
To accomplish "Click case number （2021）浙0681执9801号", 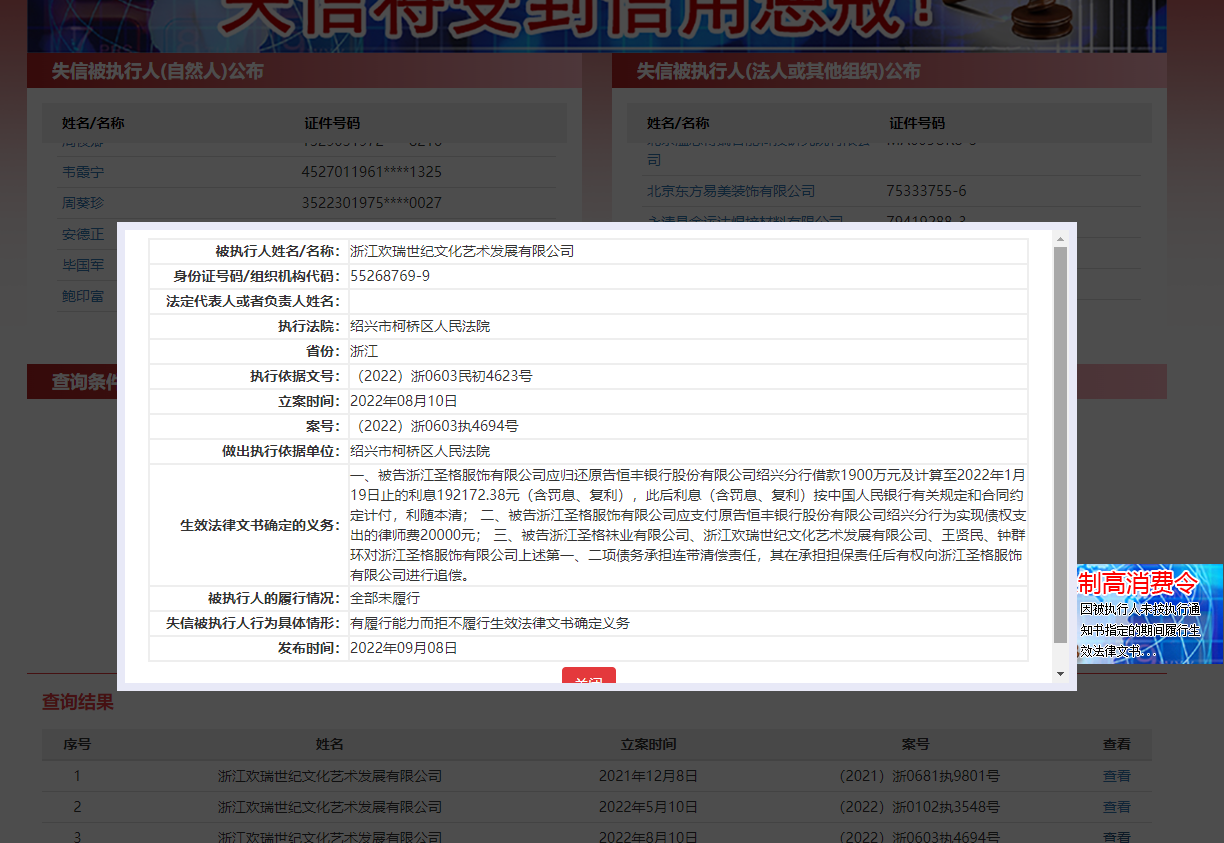I will (917, 776).
